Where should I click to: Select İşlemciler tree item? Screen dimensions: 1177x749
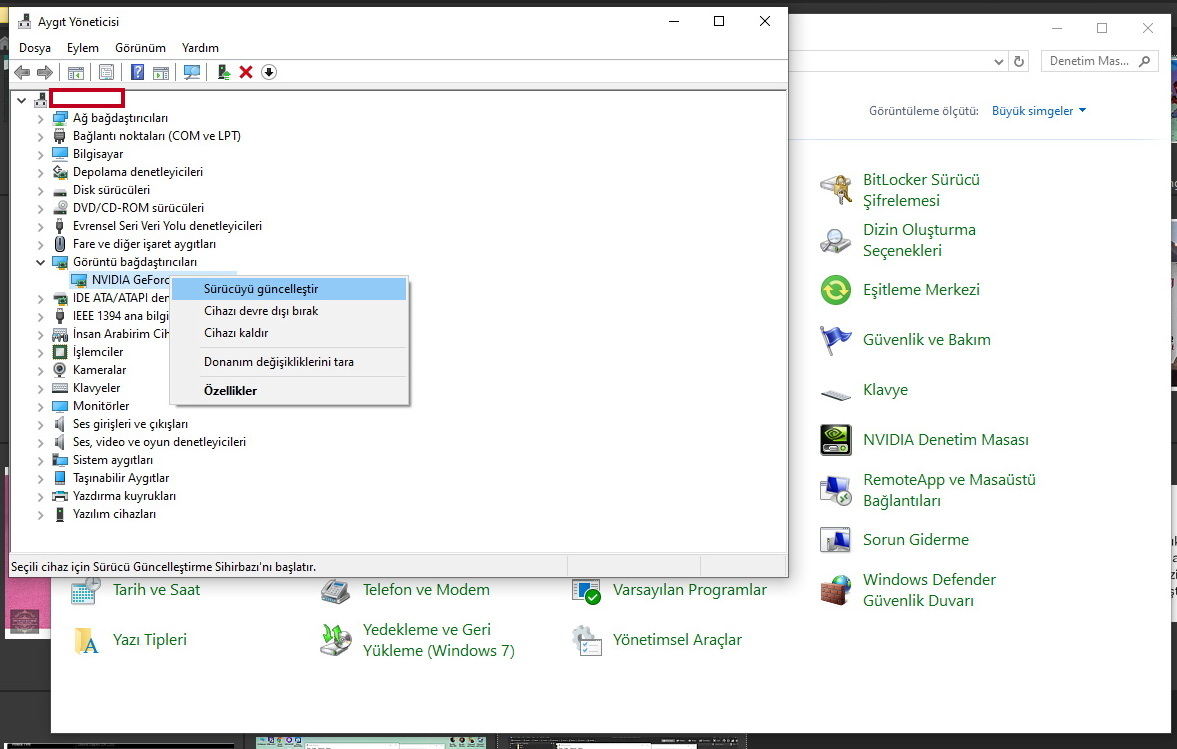tap(98, 352)
